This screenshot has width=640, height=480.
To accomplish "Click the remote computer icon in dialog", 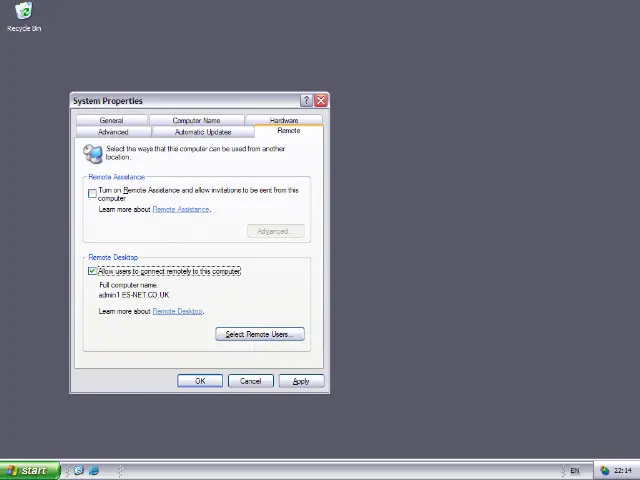I will (x=93, y=153).
